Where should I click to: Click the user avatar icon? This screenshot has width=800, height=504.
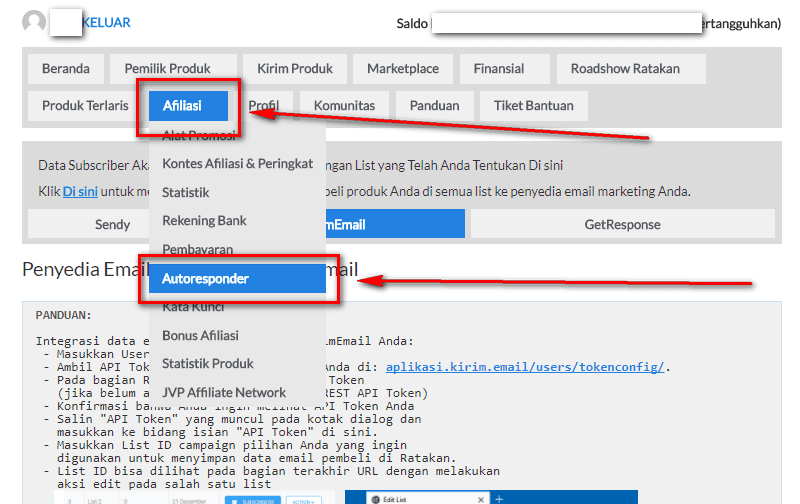[x=34, y=22]
